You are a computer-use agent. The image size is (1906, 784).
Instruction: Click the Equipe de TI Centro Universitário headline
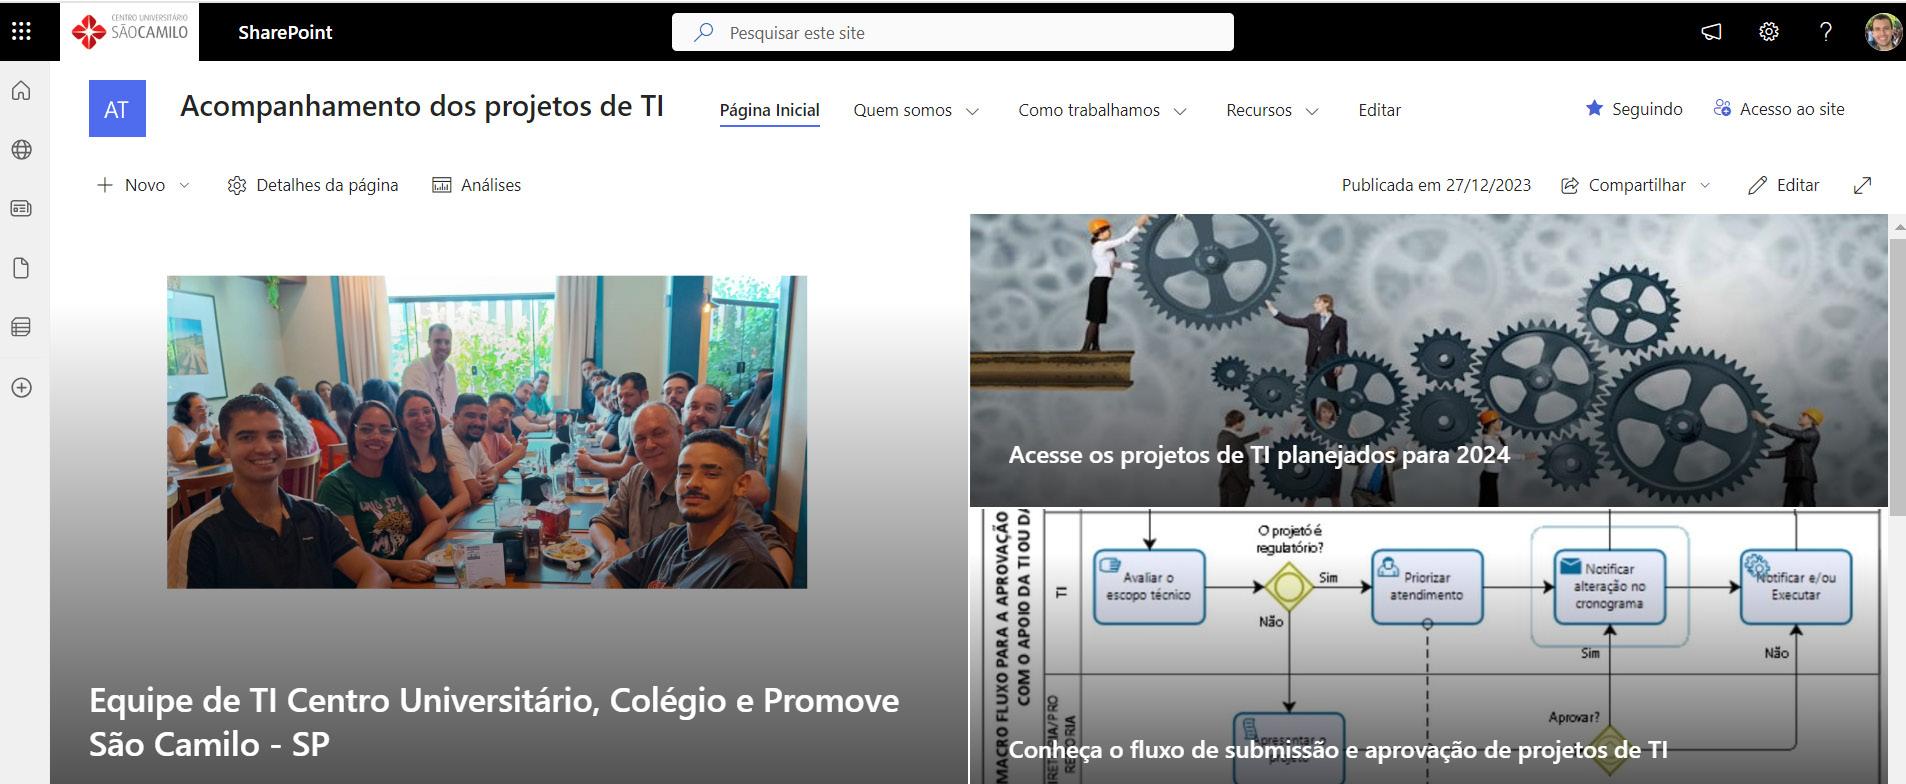coord(494,722)
